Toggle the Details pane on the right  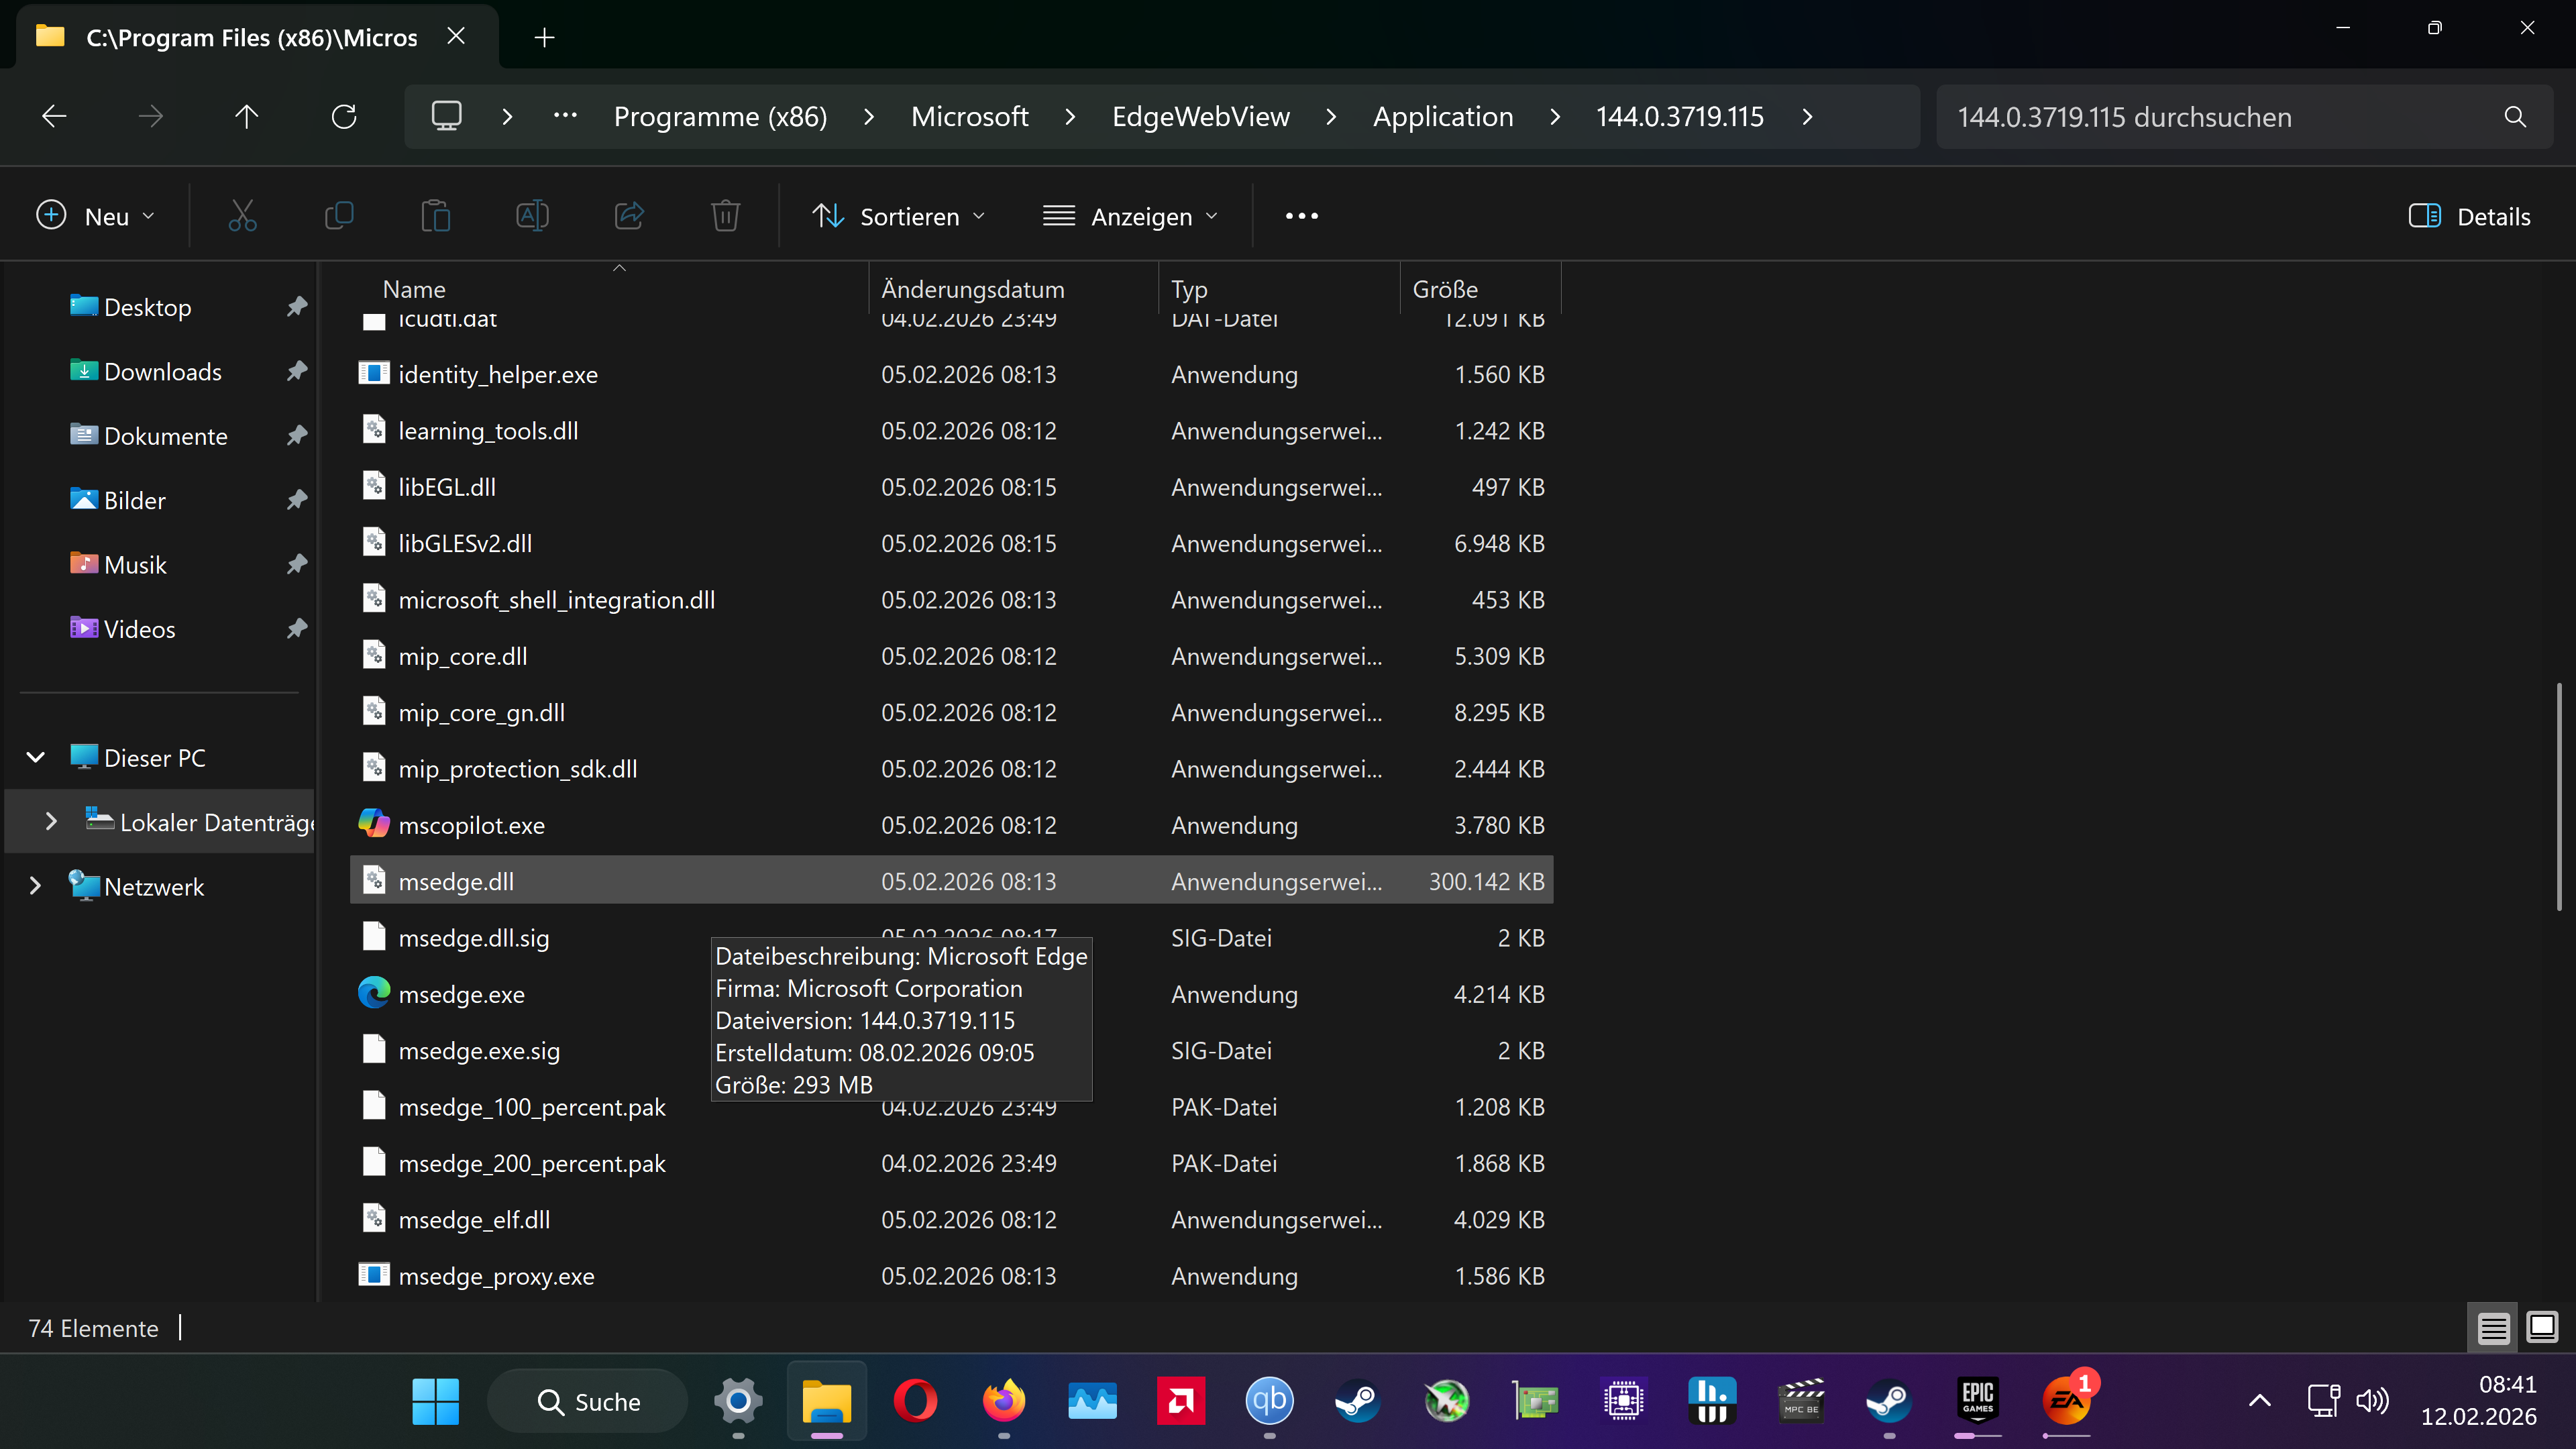click(2469, 215)
